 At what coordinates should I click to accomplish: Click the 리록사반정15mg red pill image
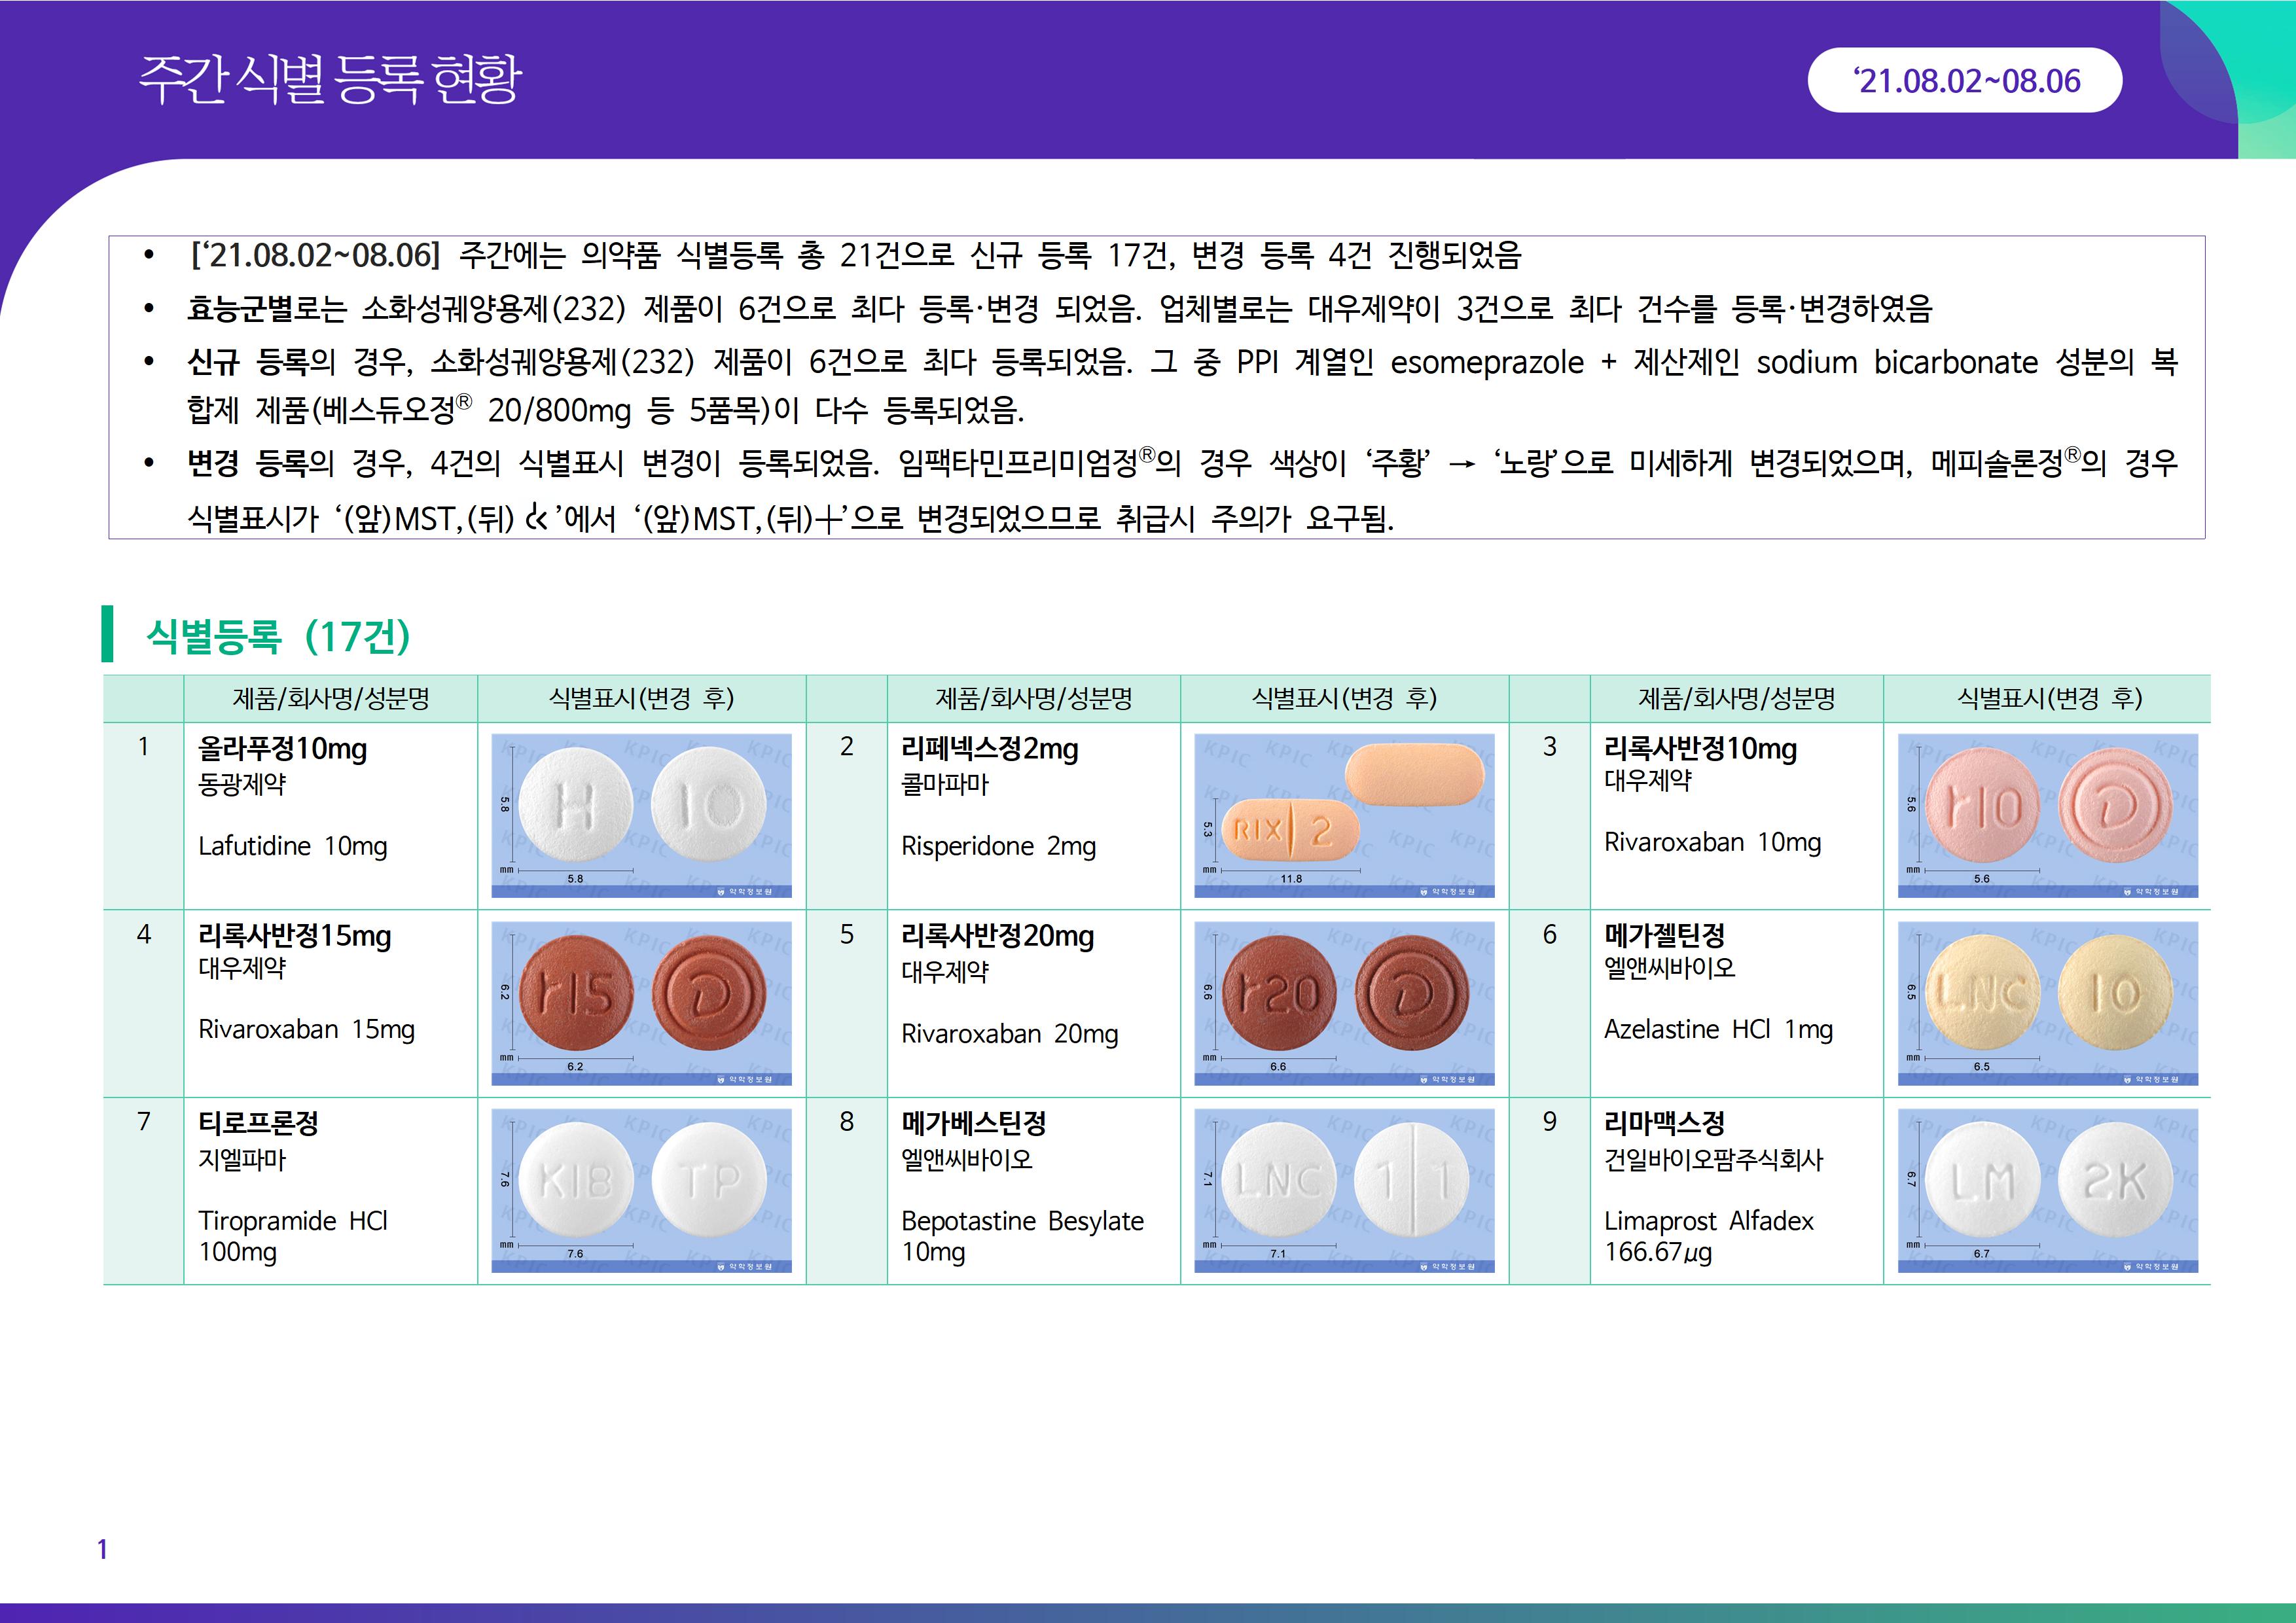(641, 1002)
